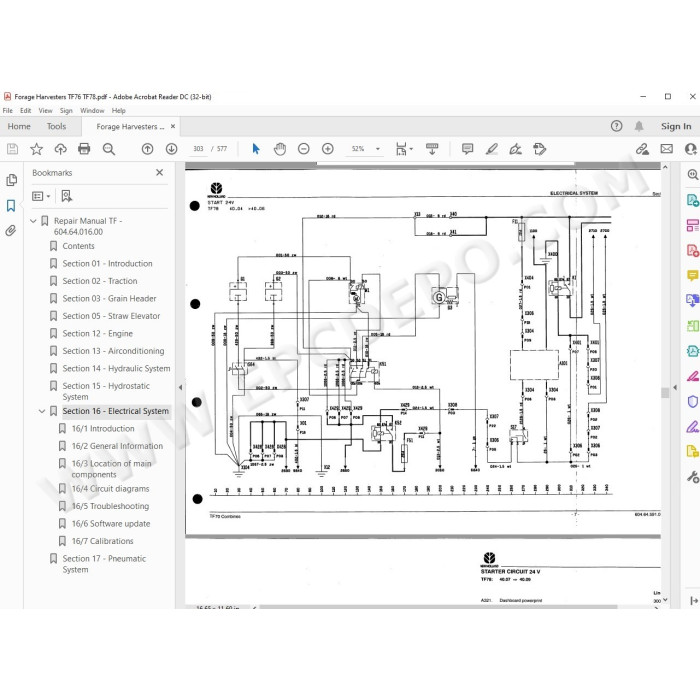The width and height of the screenshot is (700, 700).
Task: Click the cloud upload icon
Action: click(60, 149)
